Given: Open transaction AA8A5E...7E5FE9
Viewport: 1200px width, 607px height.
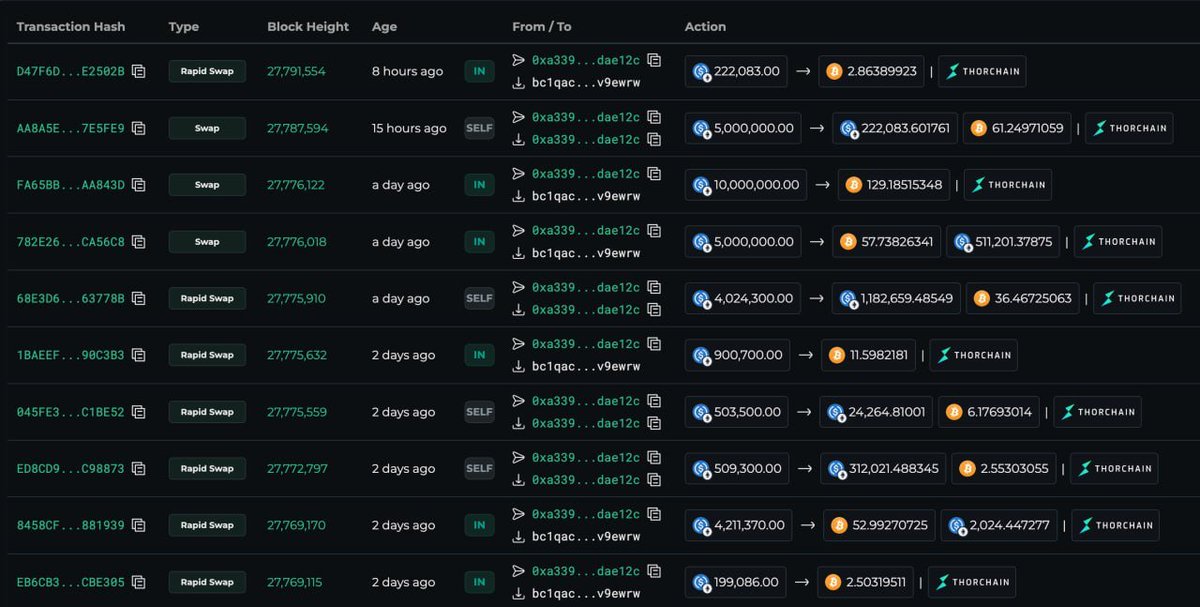Looking at the screenshot, I should click(x=71, y=128).
